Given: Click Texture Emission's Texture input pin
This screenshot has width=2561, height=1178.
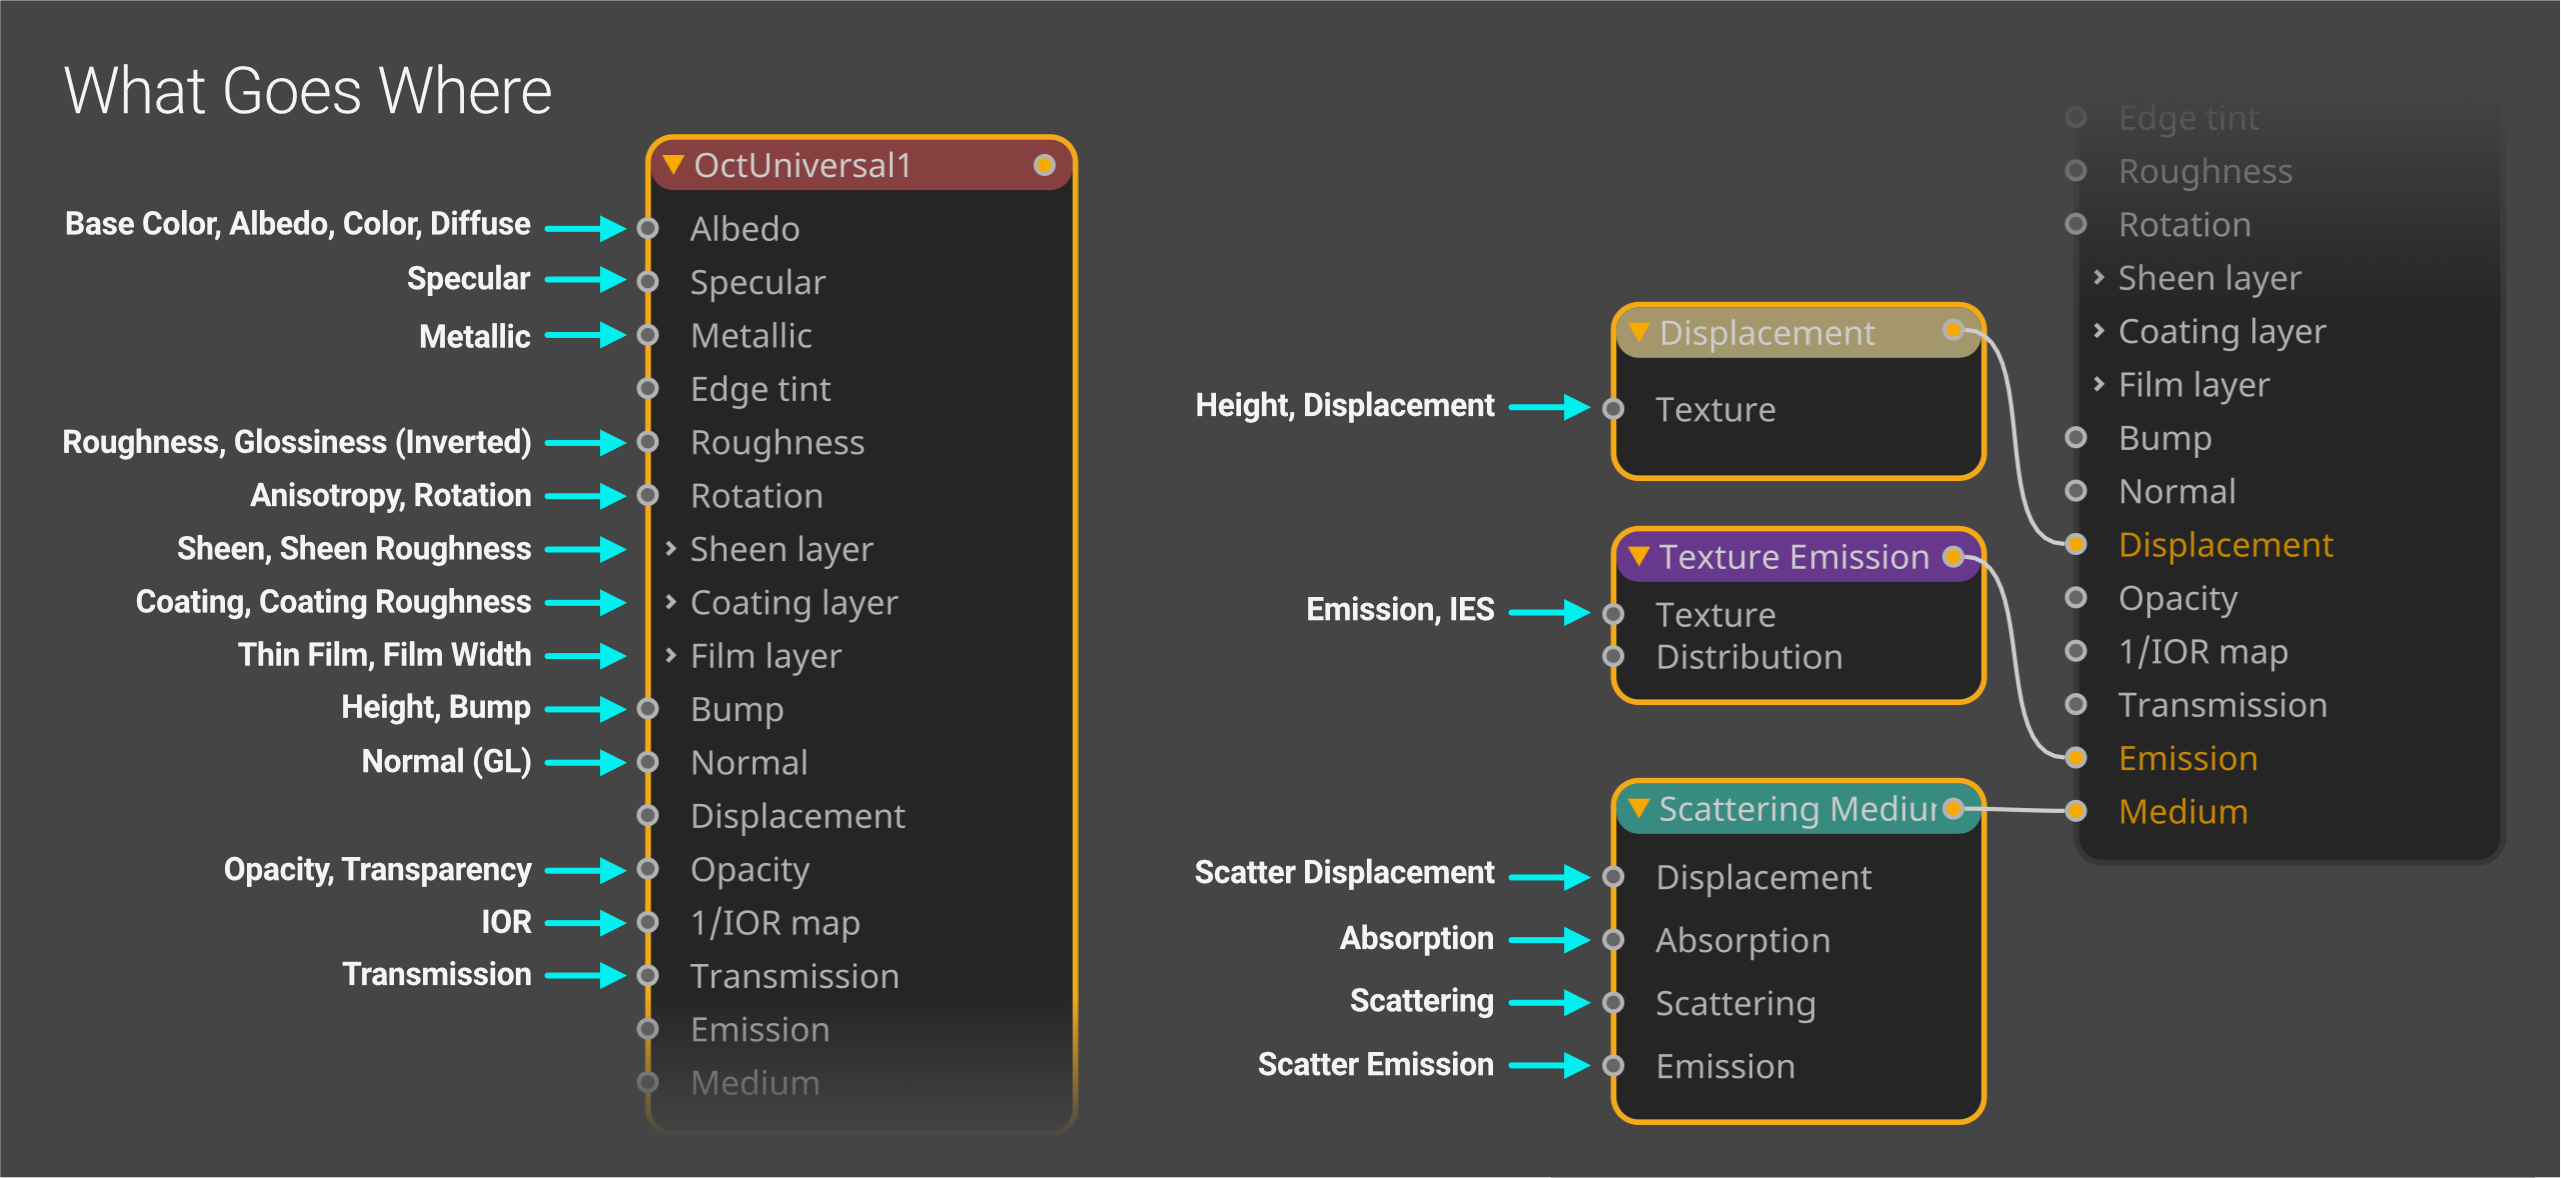Looking at the screenshot, I should [x=1613, y=614].
